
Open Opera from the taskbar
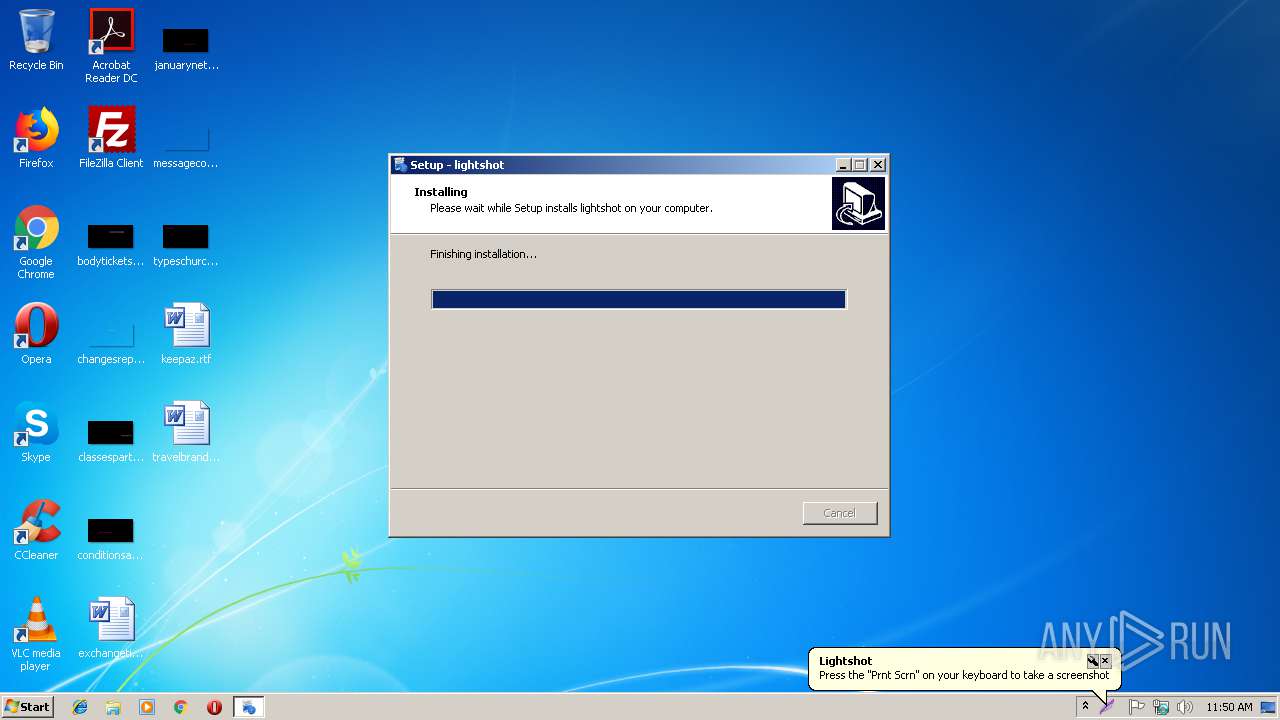[x=214, y=707]
